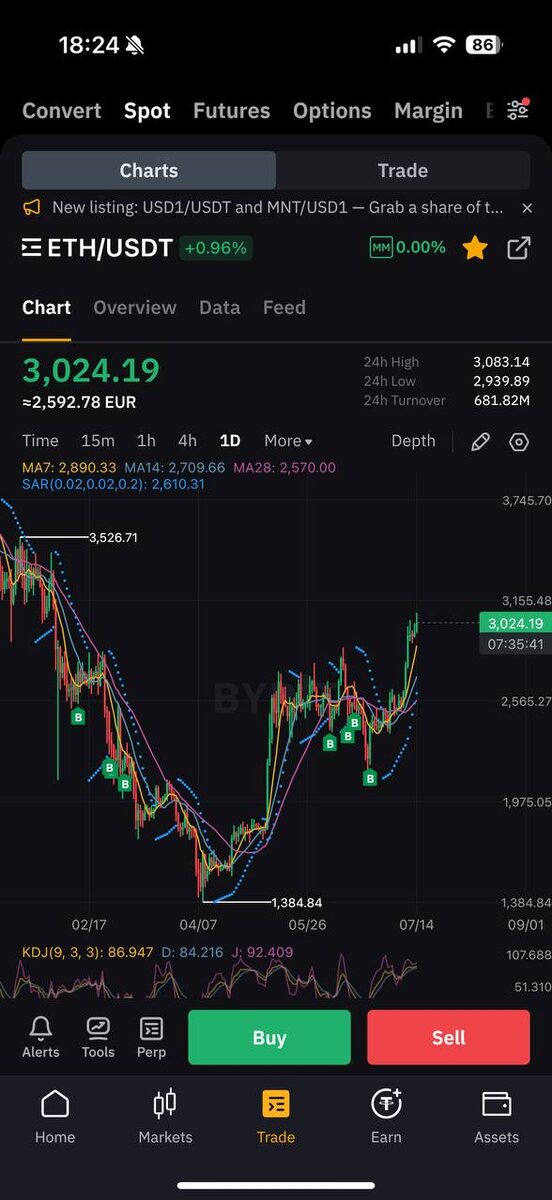Tap the lowest B marker before 07/14
The height and width of the screenshot is (1200, 552).
[369, 777]
